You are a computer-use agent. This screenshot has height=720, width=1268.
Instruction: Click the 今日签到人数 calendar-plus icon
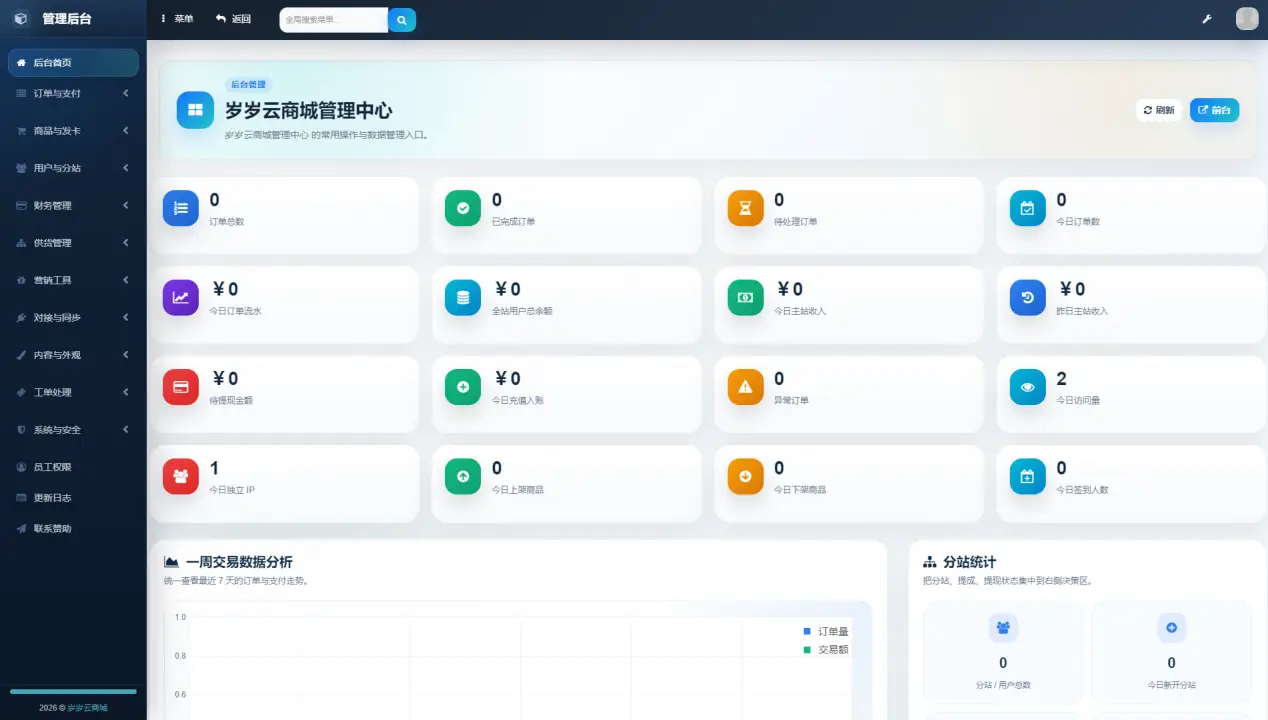1028,476
